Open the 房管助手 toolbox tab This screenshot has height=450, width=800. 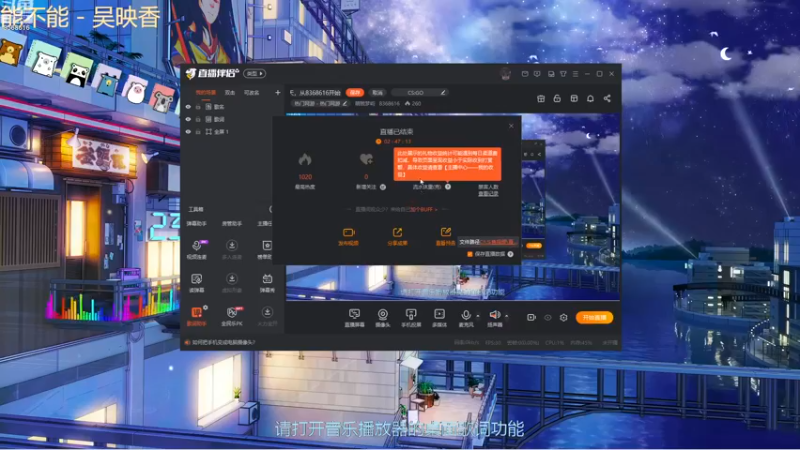pos(232,223)
